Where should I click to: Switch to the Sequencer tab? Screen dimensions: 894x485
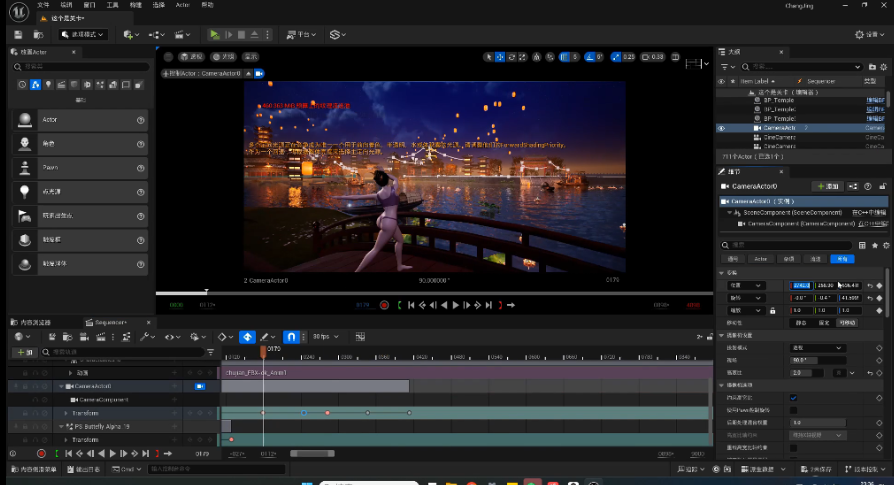tap(110, 323)
